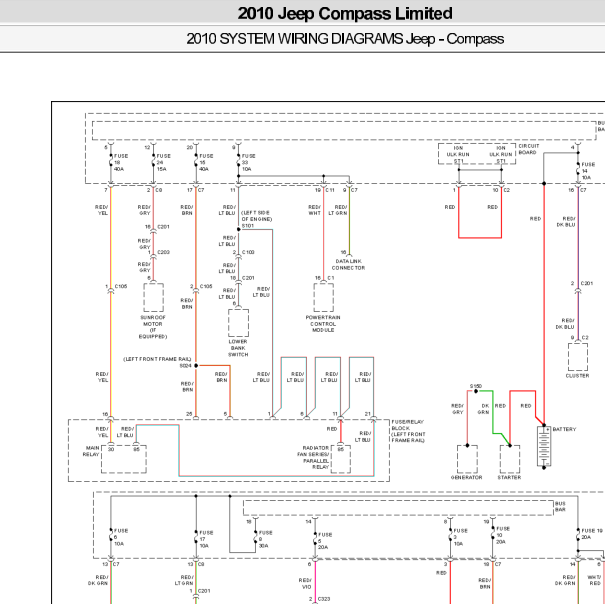605x604 pixels.
Task: Click the 'FUSE 17 10A' label
Action: click(x=206, y=539)
